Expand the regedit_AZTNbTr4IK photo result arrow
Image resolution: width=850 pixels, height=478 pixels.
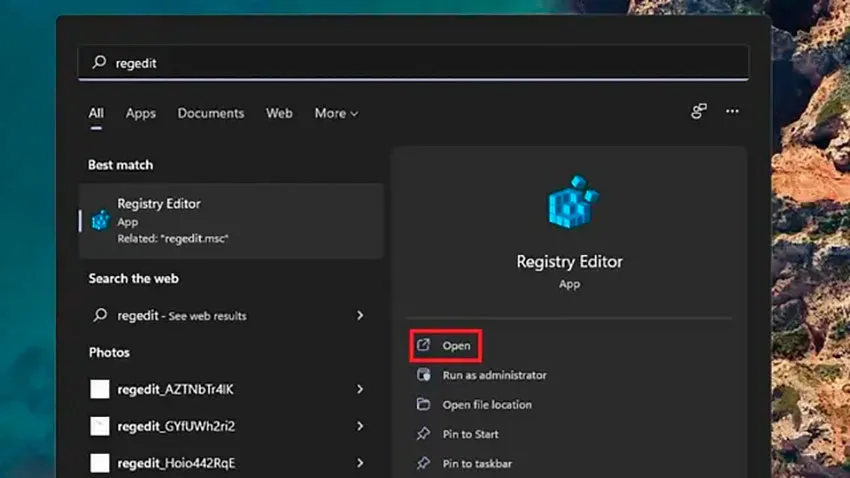[360, 389]
